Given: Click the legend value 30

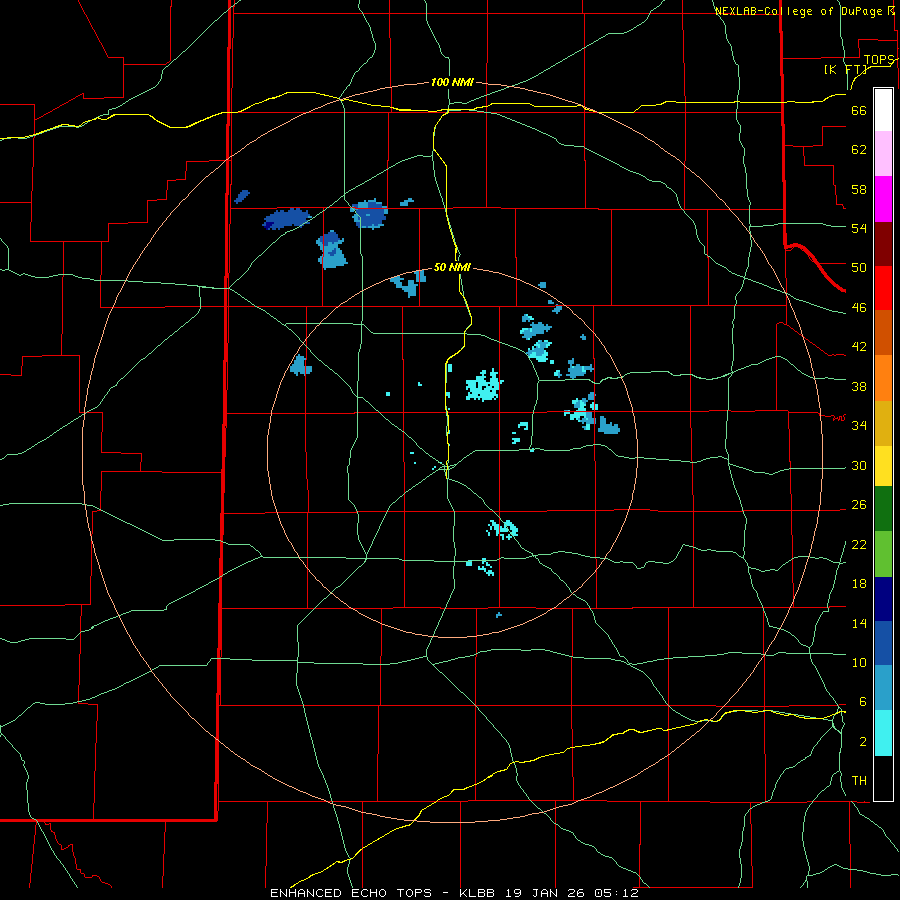Looking at the screenshot, I should [859, 465].
